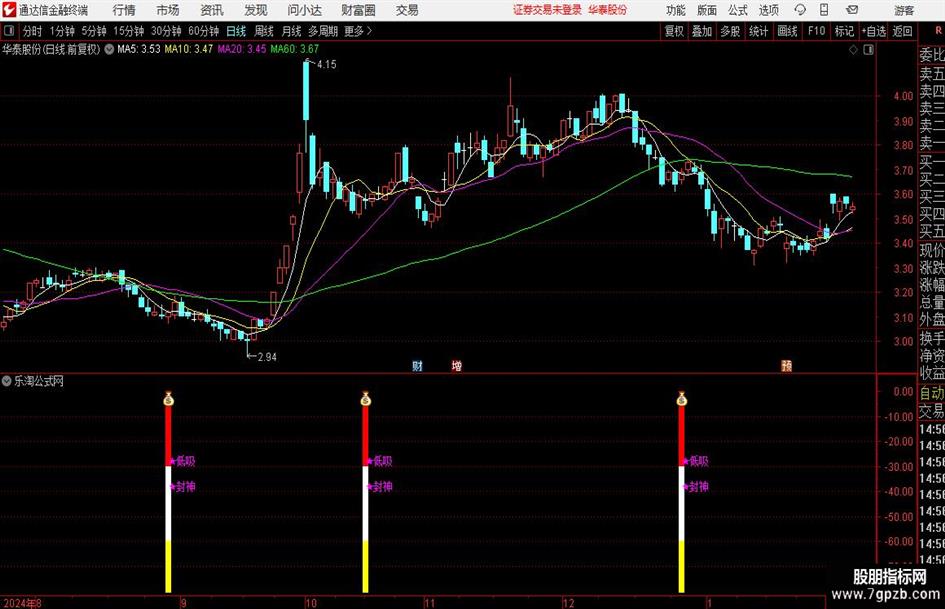The width and height of the screenshot is (945, 609).
Task: Click third 封神 signal label
Action: pyautogui.click(x=699, y=487)
